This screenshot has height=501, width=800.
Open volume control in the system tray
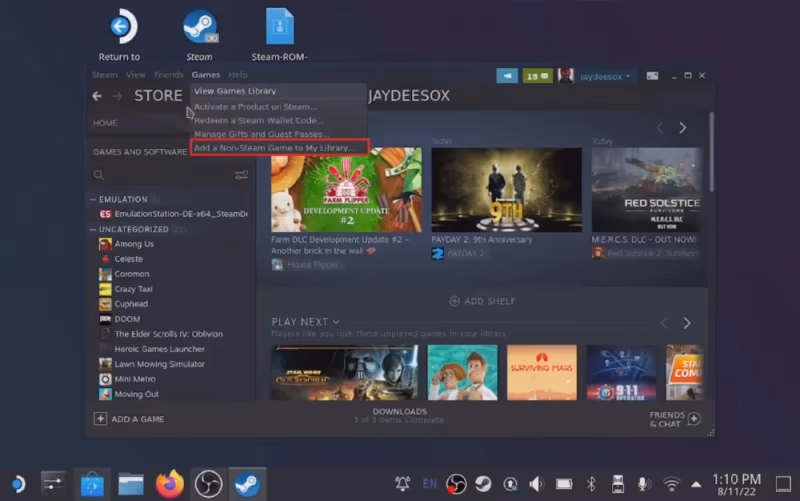coord(536,484)
